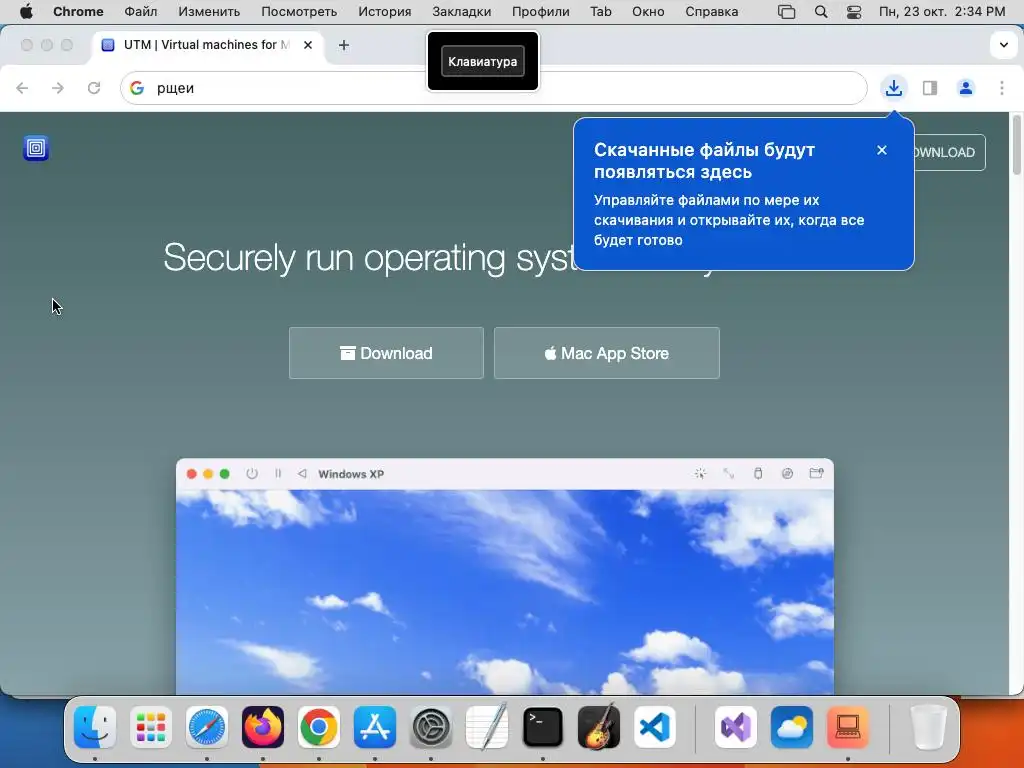The height and width of the screenshot is (768, 1024).
Task: Open TextEdit from the Dock
Action: click(x=487, y=727)
